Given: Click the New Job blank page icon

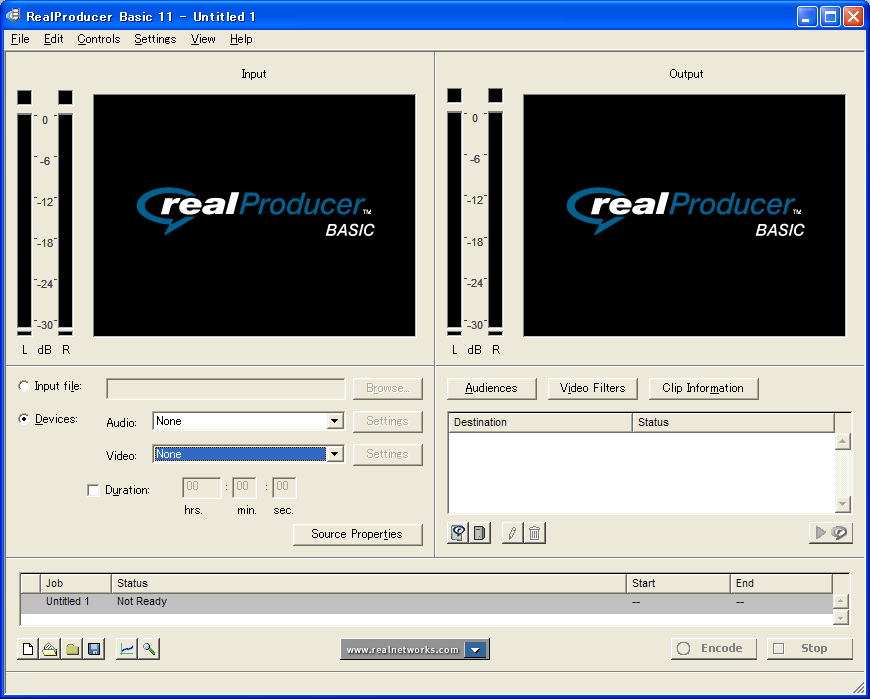Looking at the screenshot, I should (28, 649).
